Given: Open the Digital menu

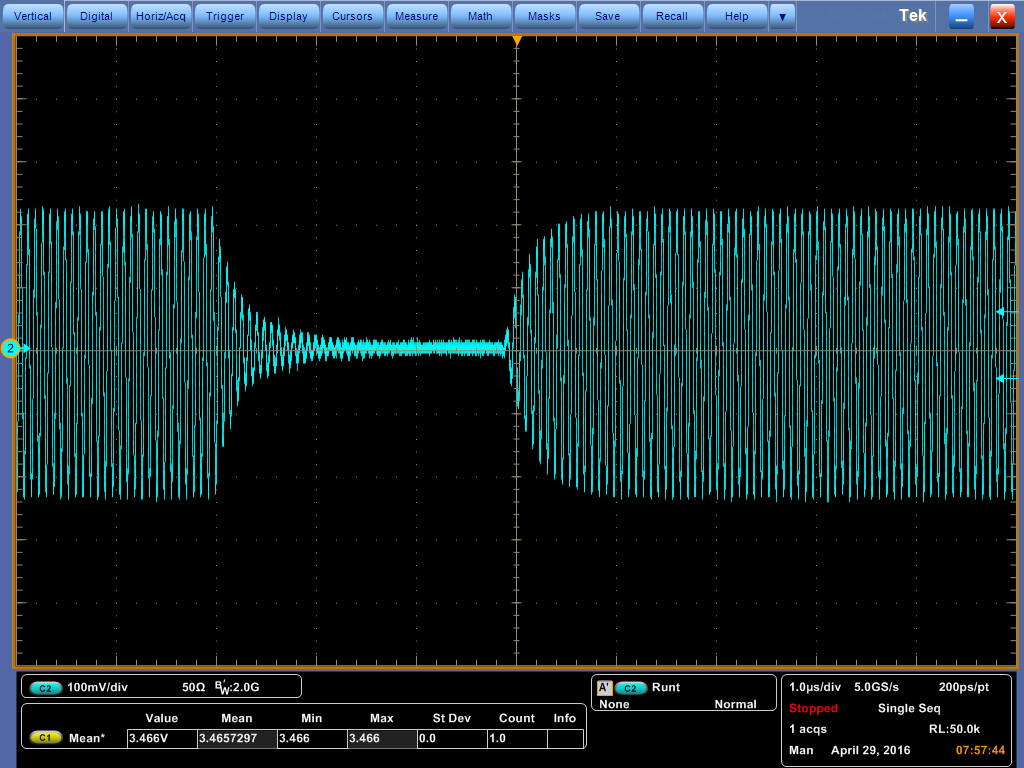Looking at the screenshot, I should coord(96,16).
